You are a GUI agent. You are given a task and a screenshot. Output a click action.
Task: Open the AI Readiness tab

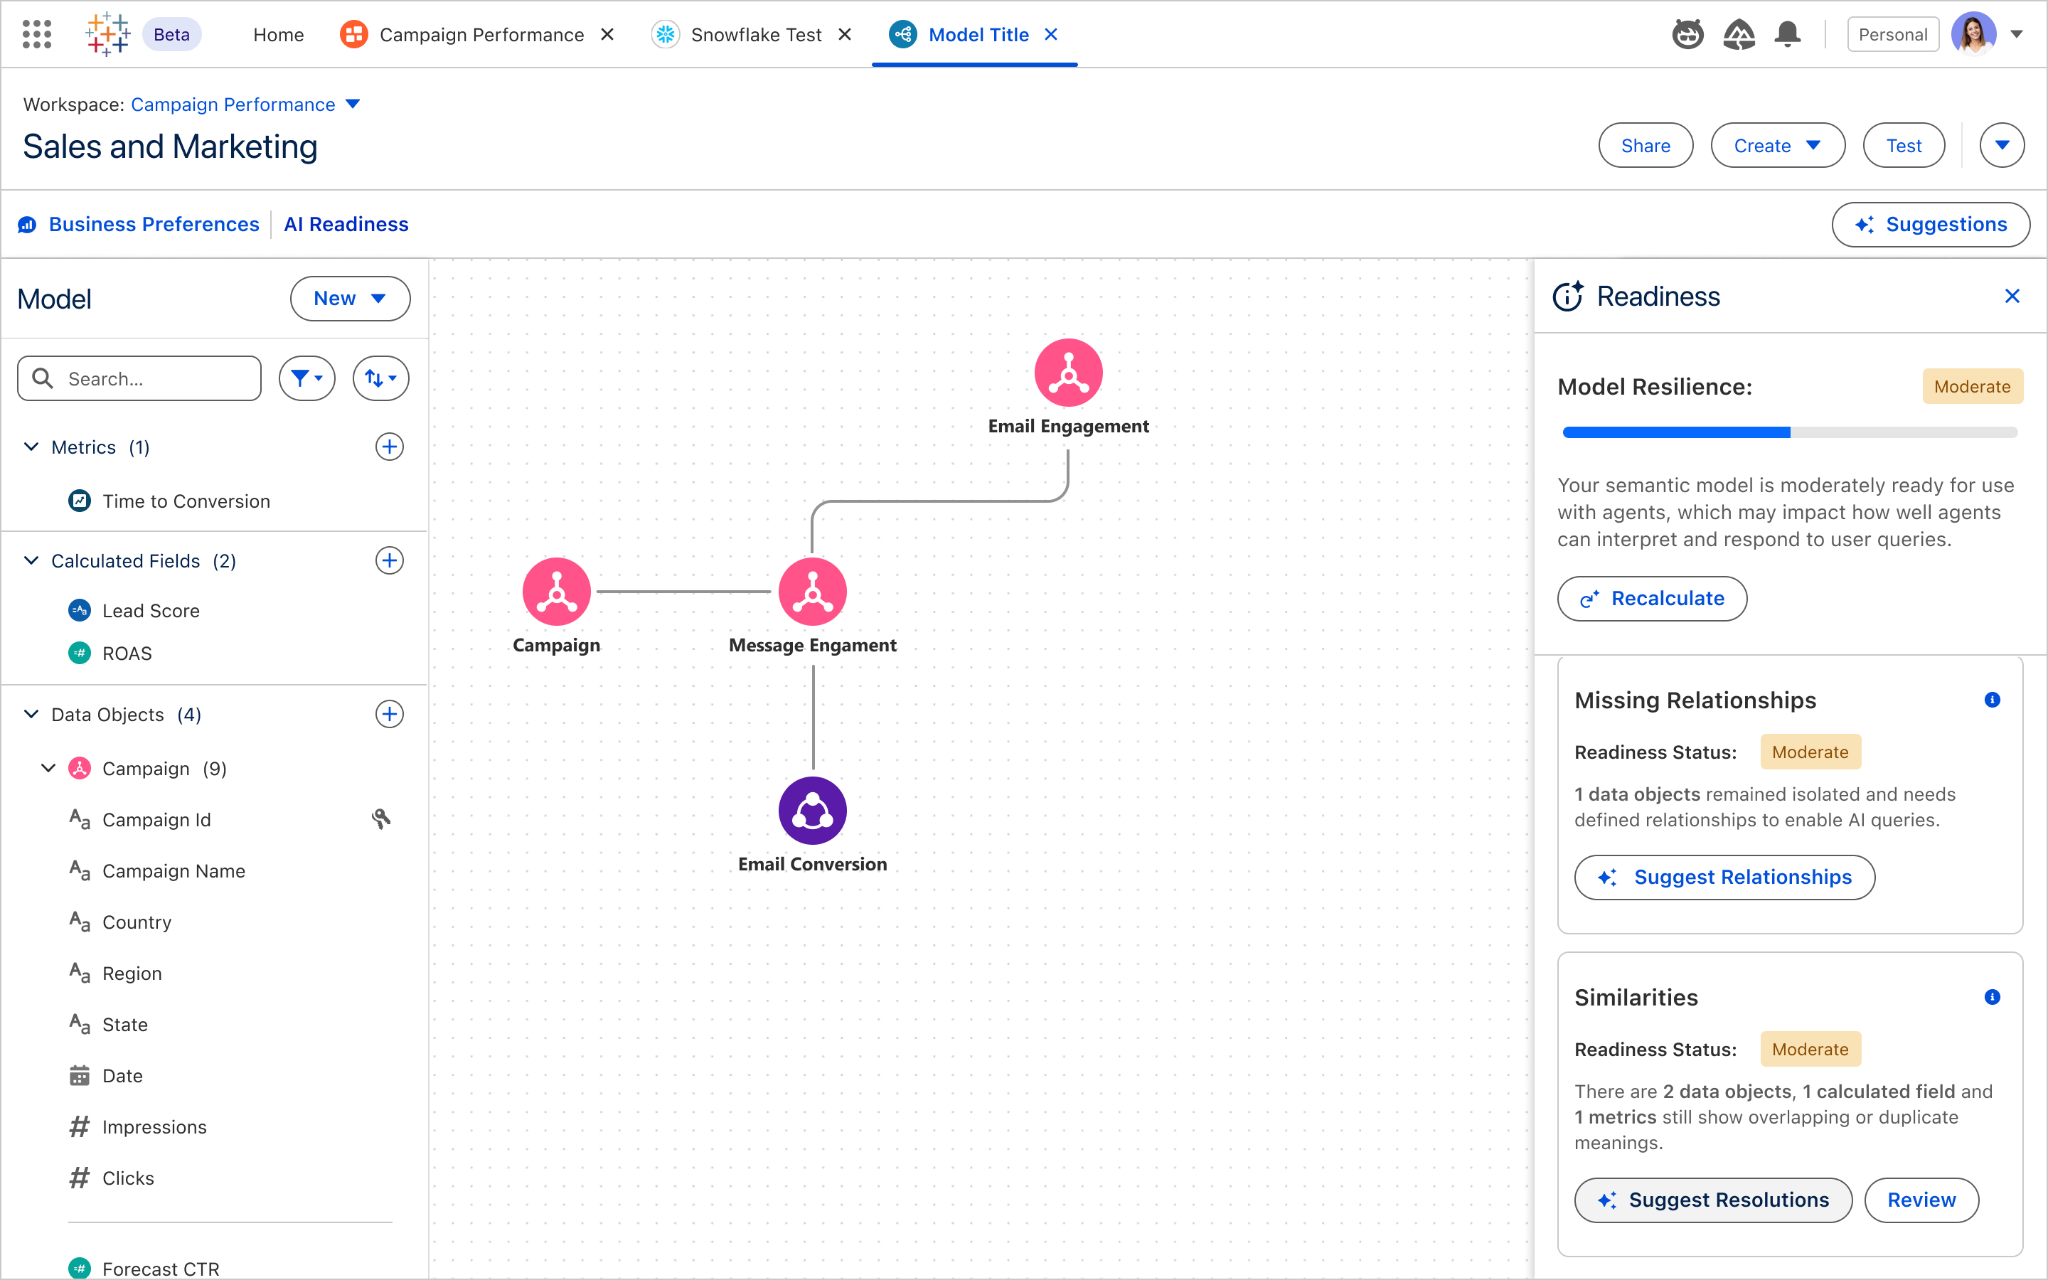346,224
